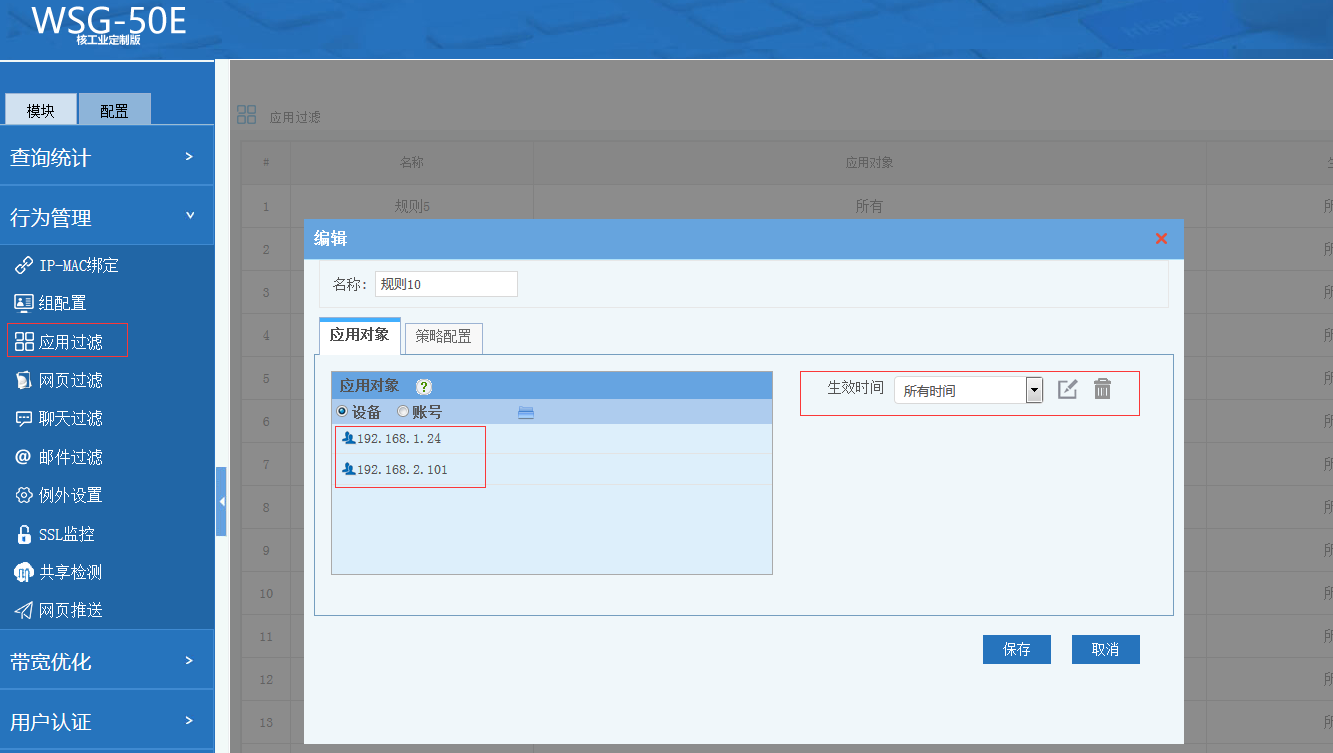Click the 取消 button

[x=1105, y=649]
